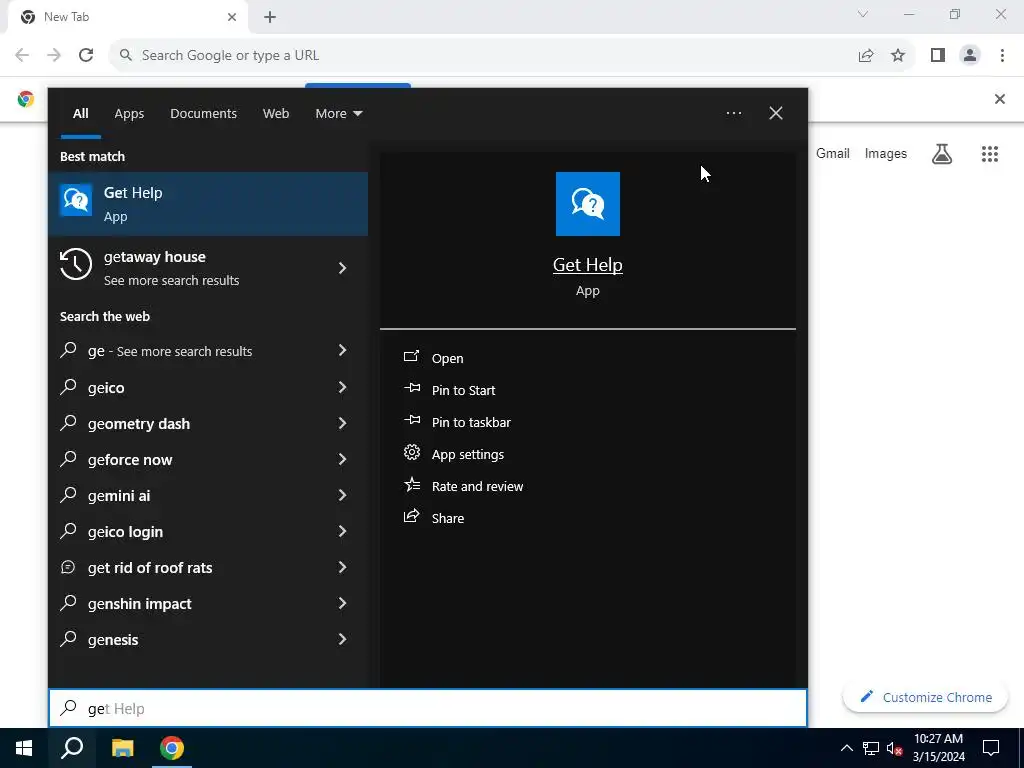Viewport: 1024px width, 768px height.
Task: Reload the Chrome page
Action: [x=86, y=56]
